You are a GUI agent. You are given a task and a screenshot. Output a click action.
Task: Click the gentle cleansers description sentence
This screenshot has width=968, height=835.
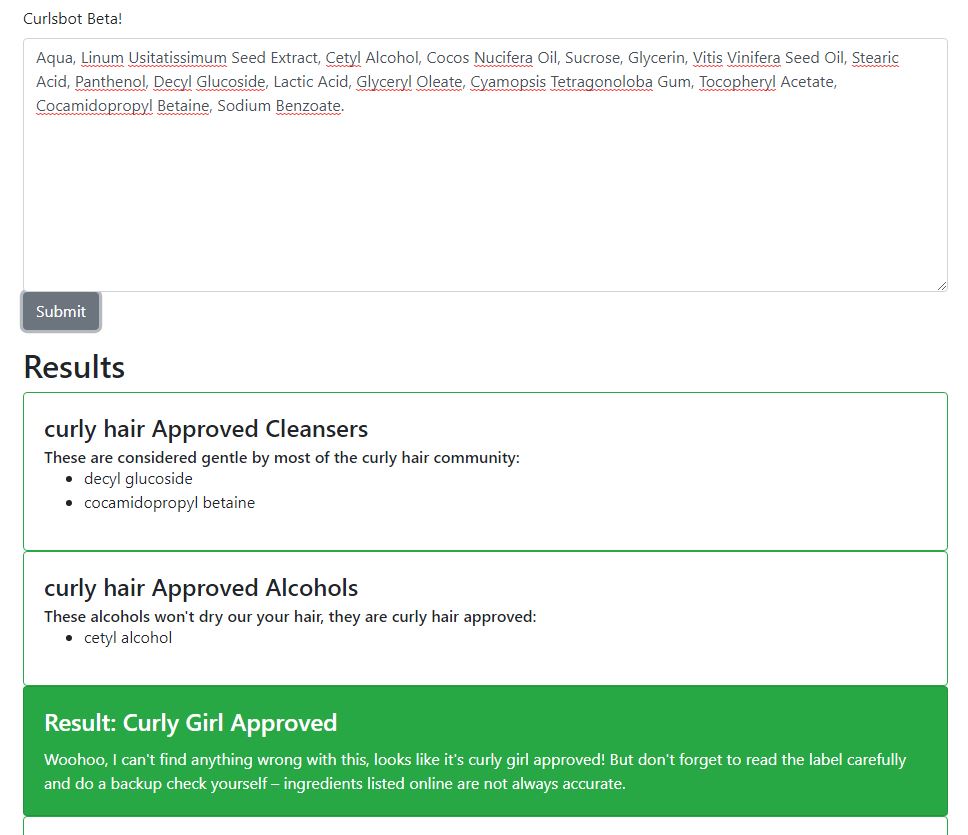point(282,458)
